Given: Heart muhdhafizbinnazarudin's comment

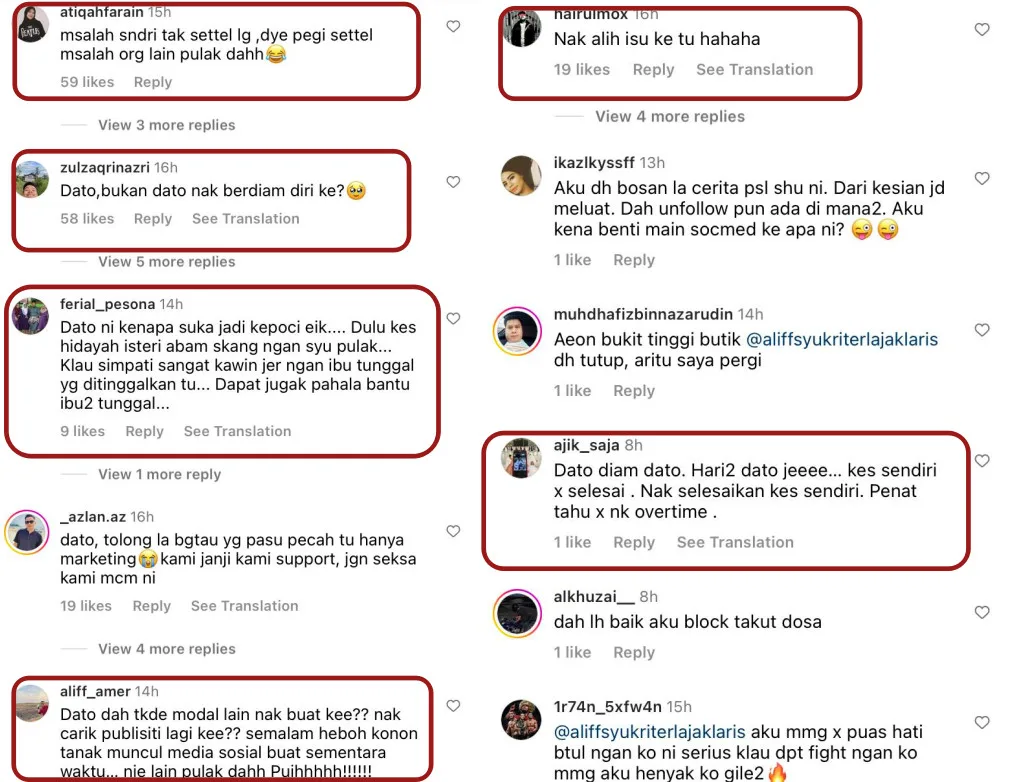Looking at the screenshot, I should click(982, 330).
